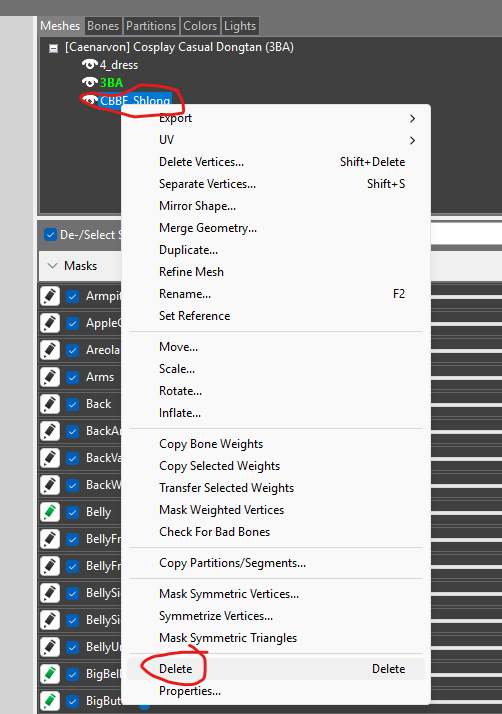Collapse the Masks category chevron
Screen dimensions: 502x714
point(53,265)
